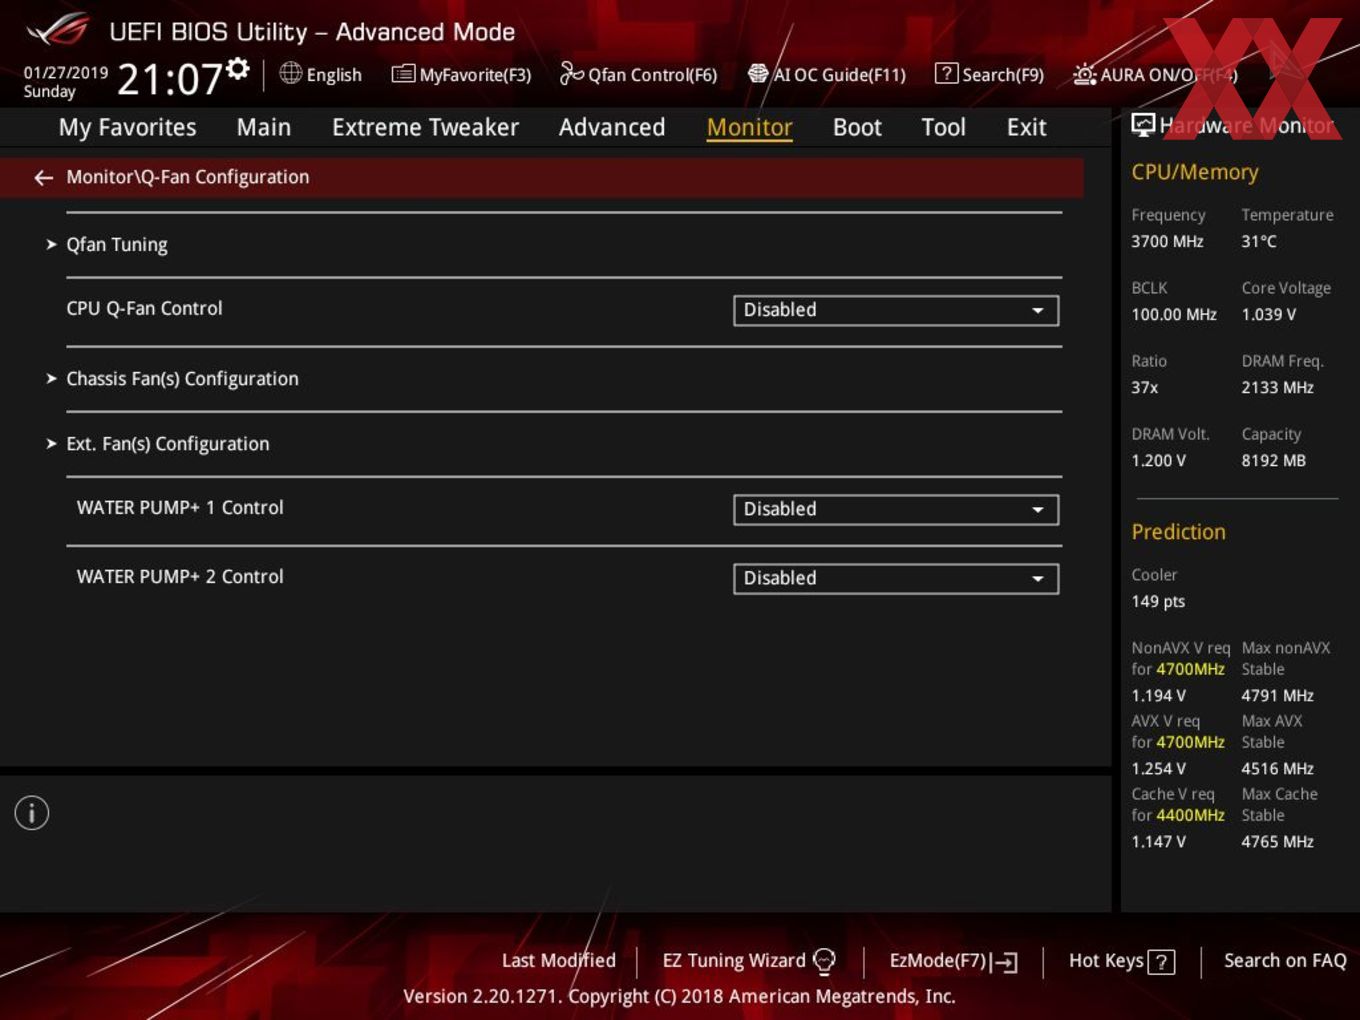The height and width of the screenshot is (1020, 1360).
Task: Click the back arrow next to Monitor\Q-Fan Configuration
Action: tap(43, 177)
